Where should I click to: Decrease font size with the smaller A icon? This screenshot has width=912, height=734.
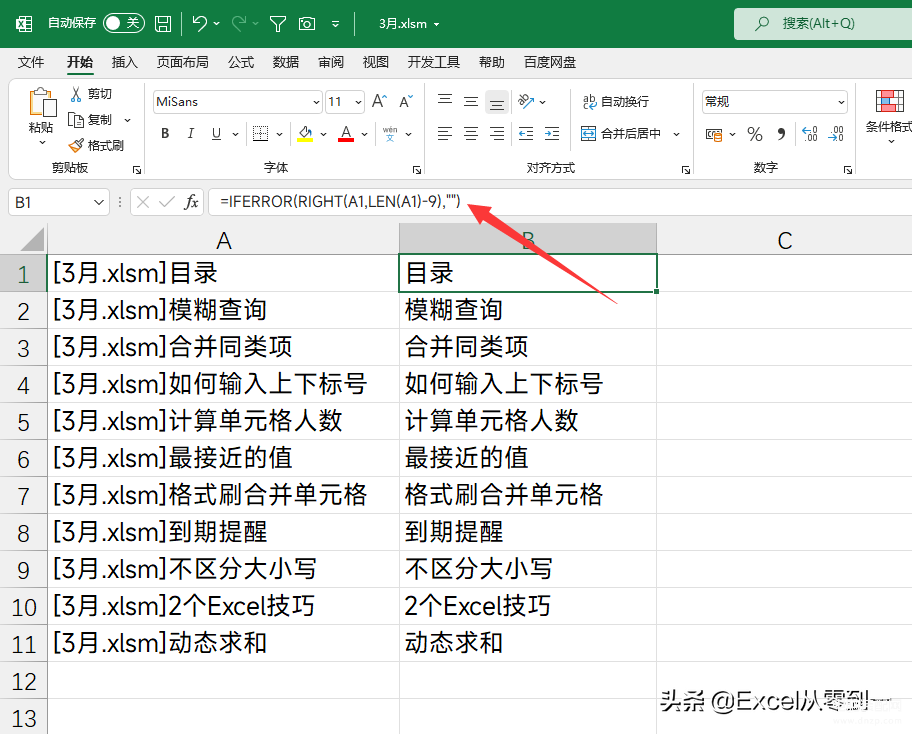click(x=406, y=101)
